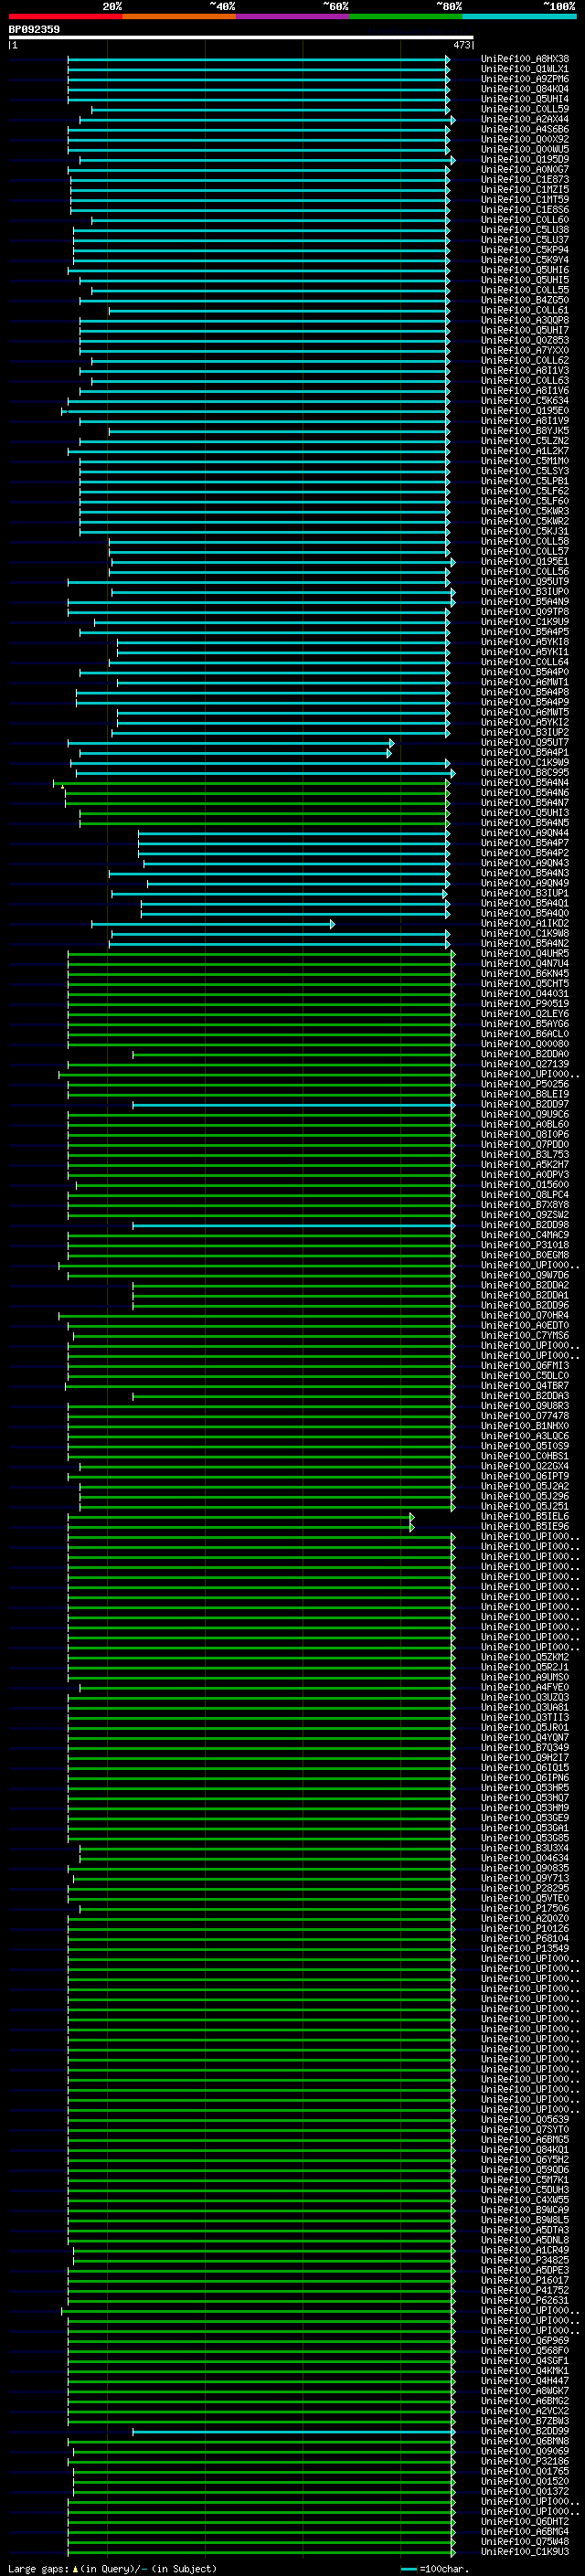Click the green ~80% identity legend segment
Viewport: 585px width, 2576px height.
pyautogui.click(x=406, y=16)
